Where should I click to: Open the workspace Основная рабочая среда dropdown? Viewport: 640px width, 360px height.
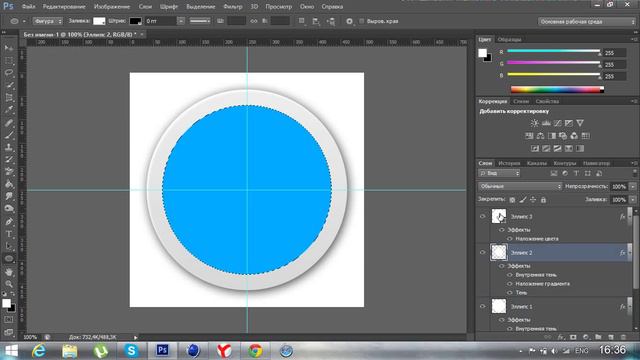pyautogui.click(x=587, y=22)
